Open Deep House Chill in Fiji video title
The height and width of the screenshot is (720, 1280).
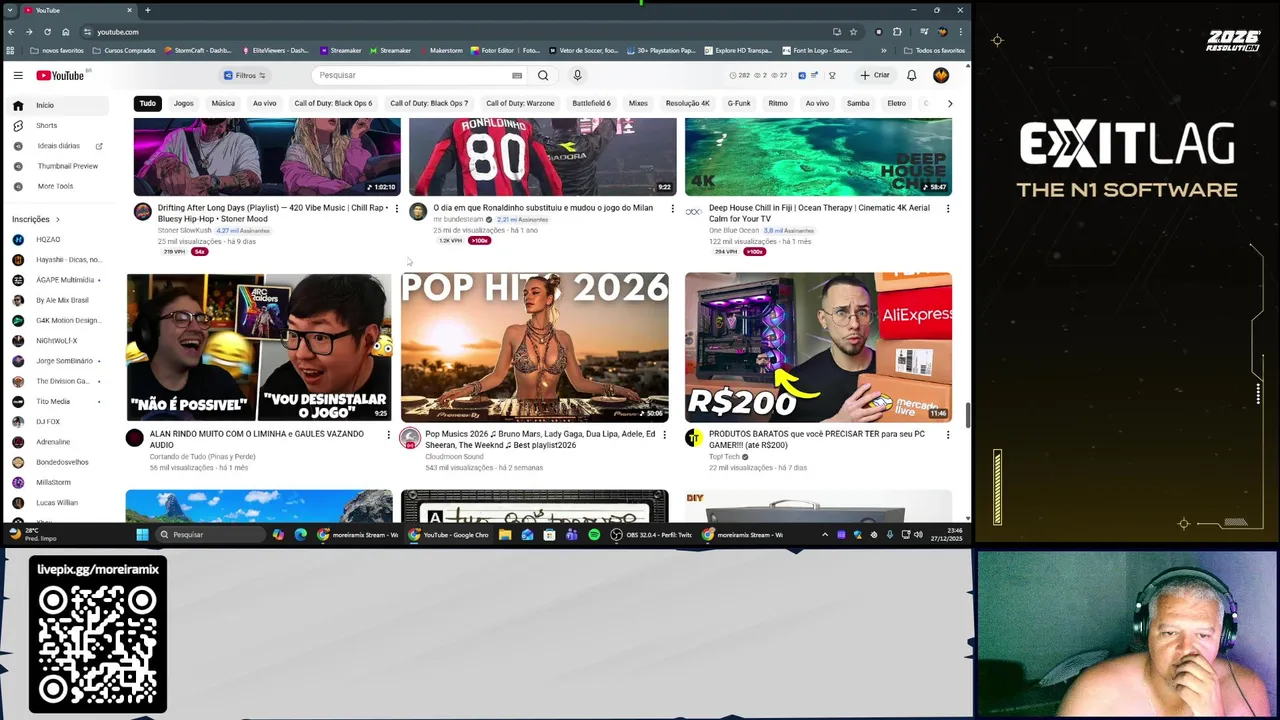(819, 213)
